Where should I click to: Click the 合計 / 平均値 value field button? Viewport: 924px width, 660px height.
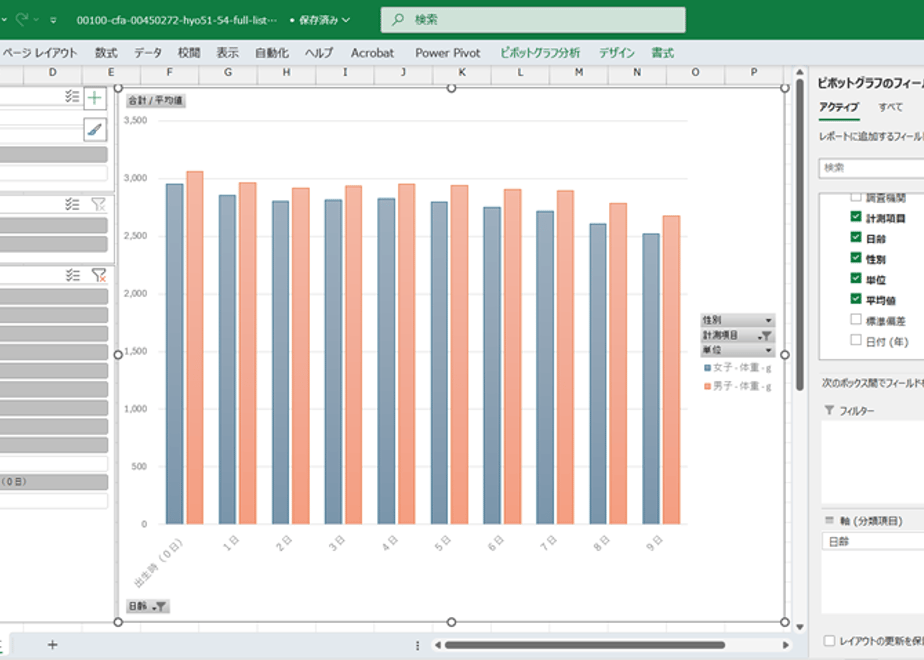click(156, 101)
